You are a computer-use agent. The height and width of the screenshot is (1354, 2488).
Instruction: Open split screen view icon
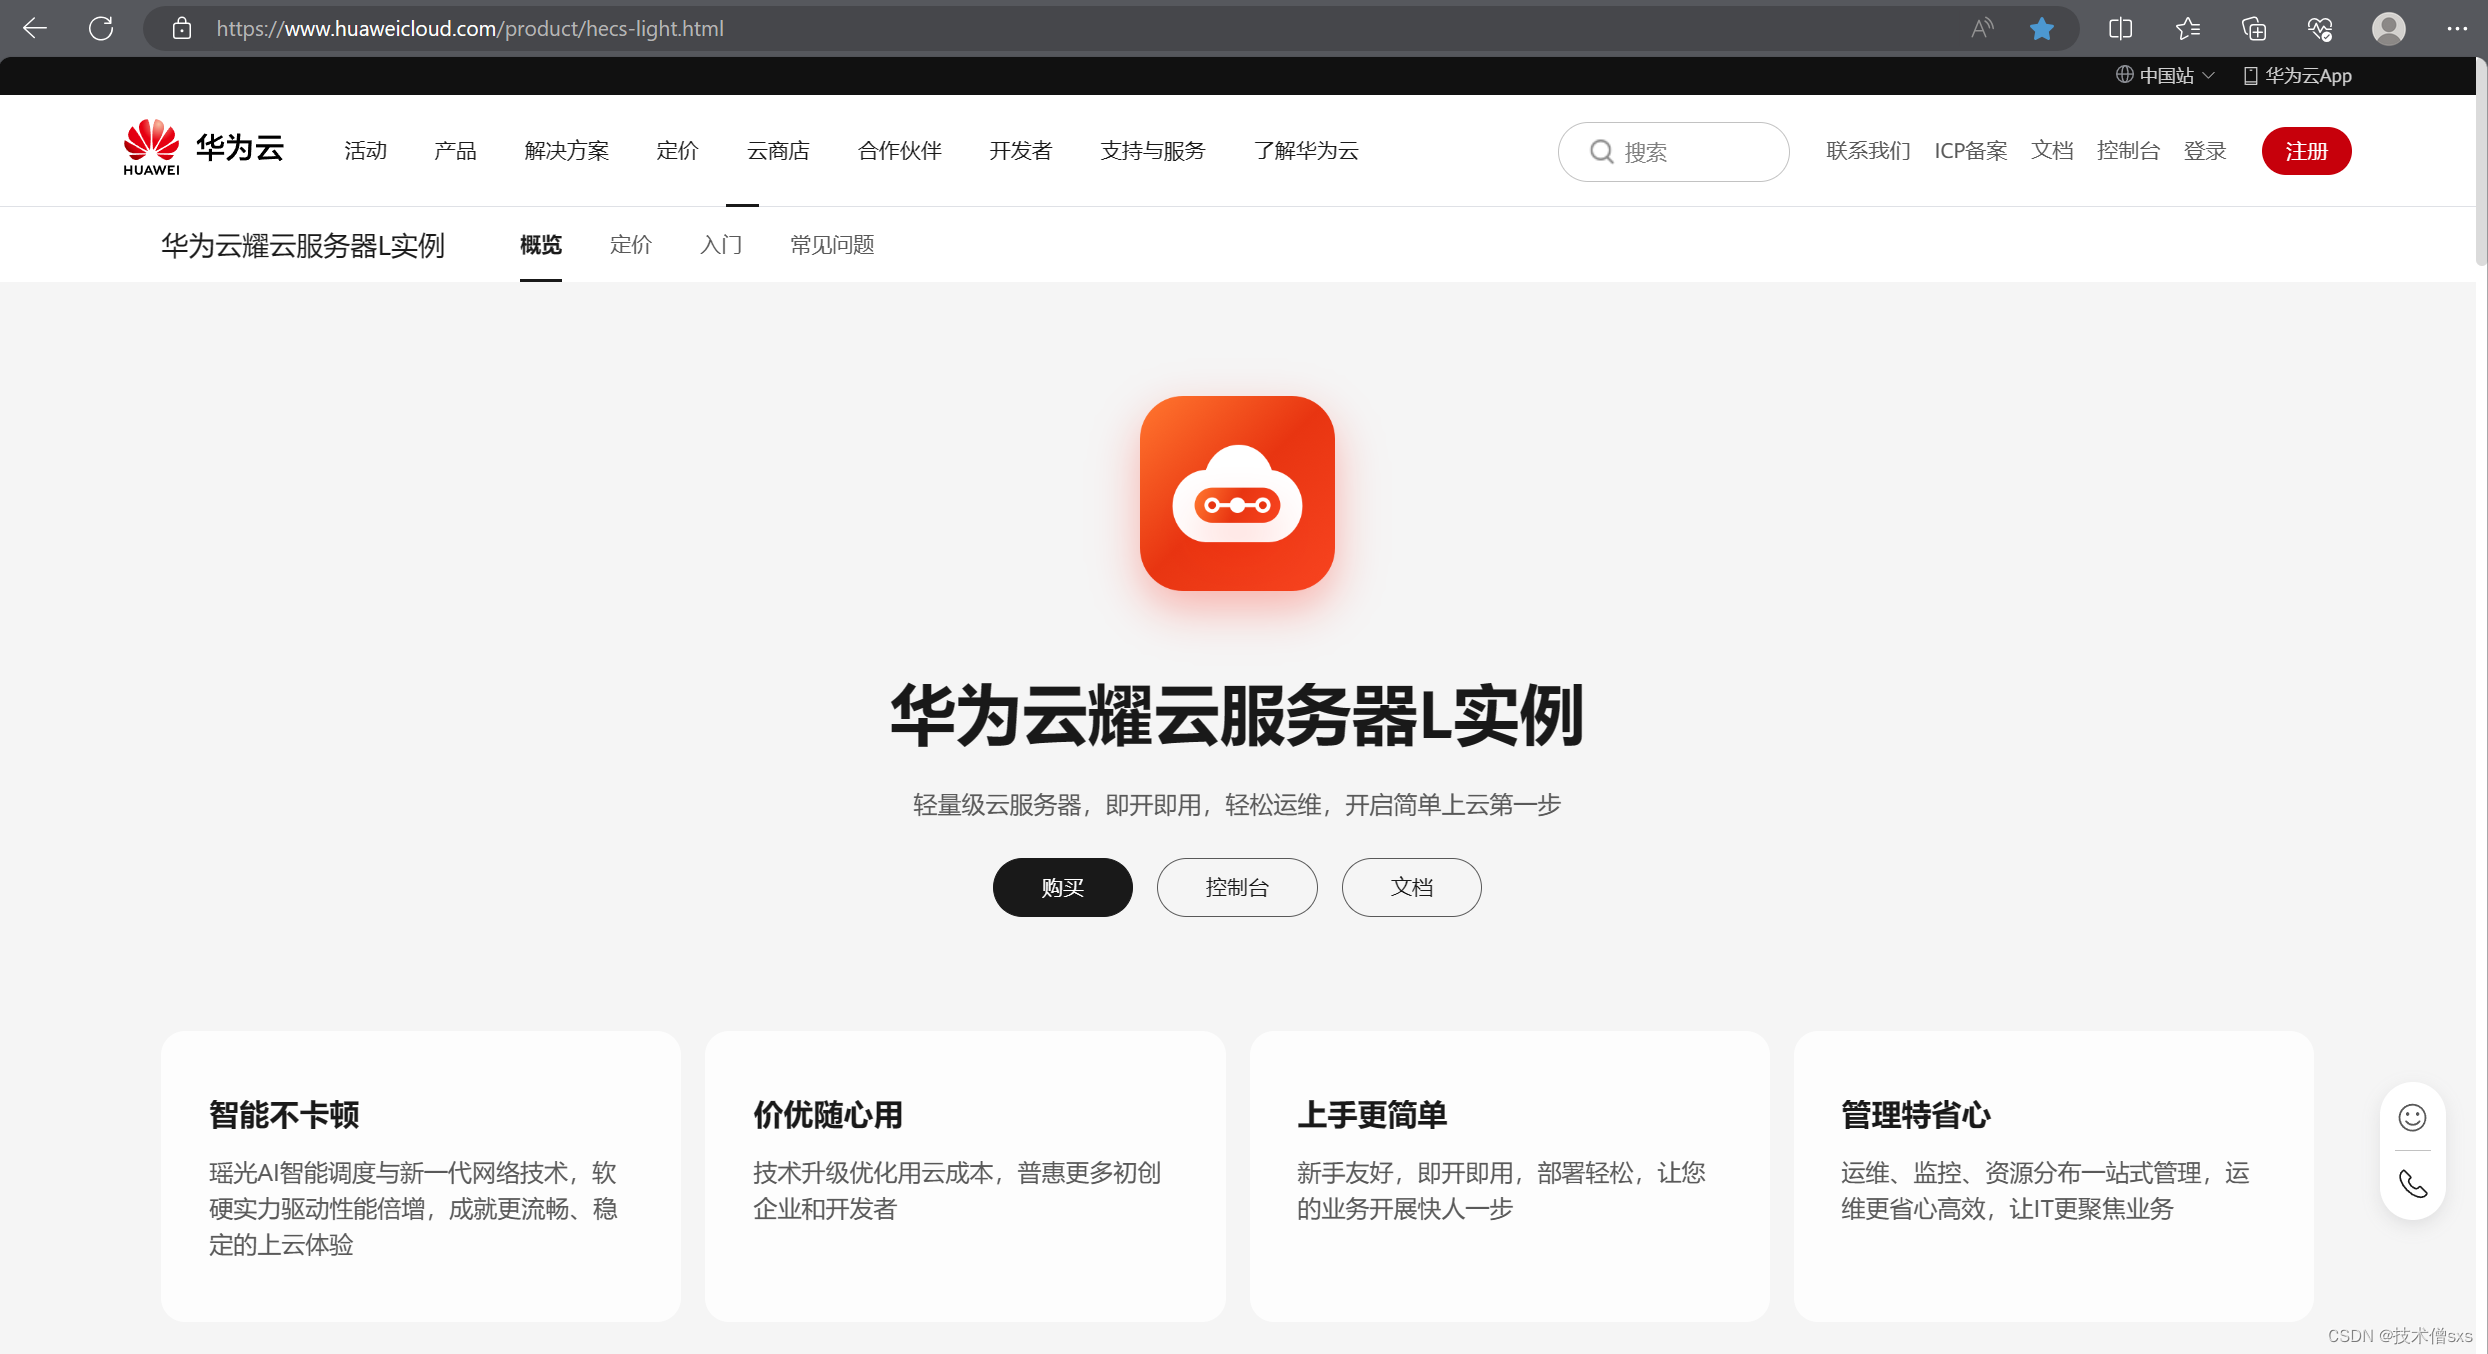pyautogui.click(x=2120, y=28)
